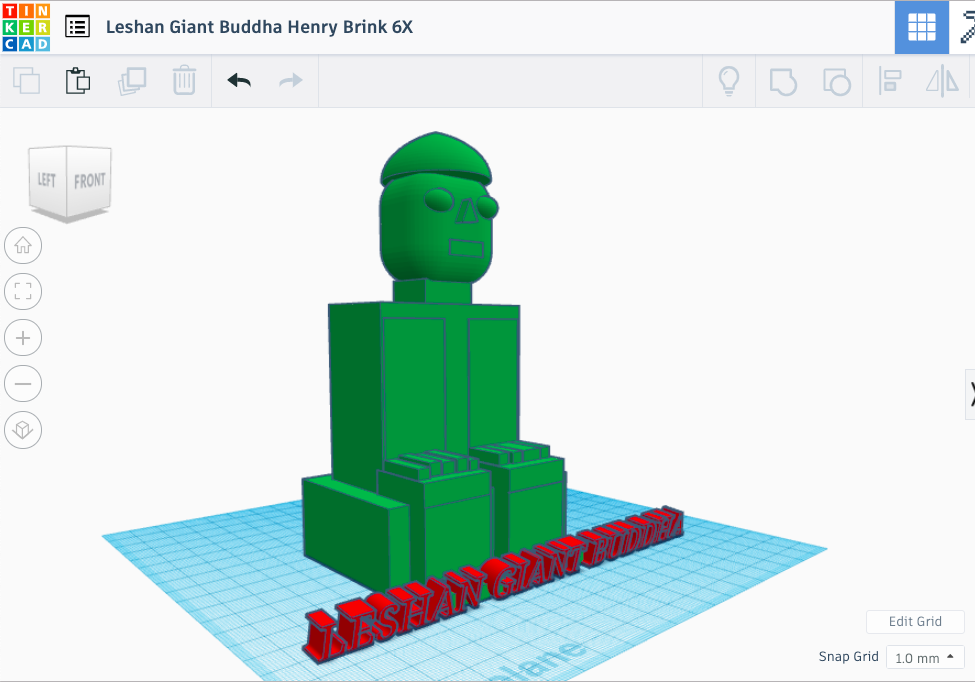Switch to 3D design grid view
The image size is (975, 682).
click(921, 27)
